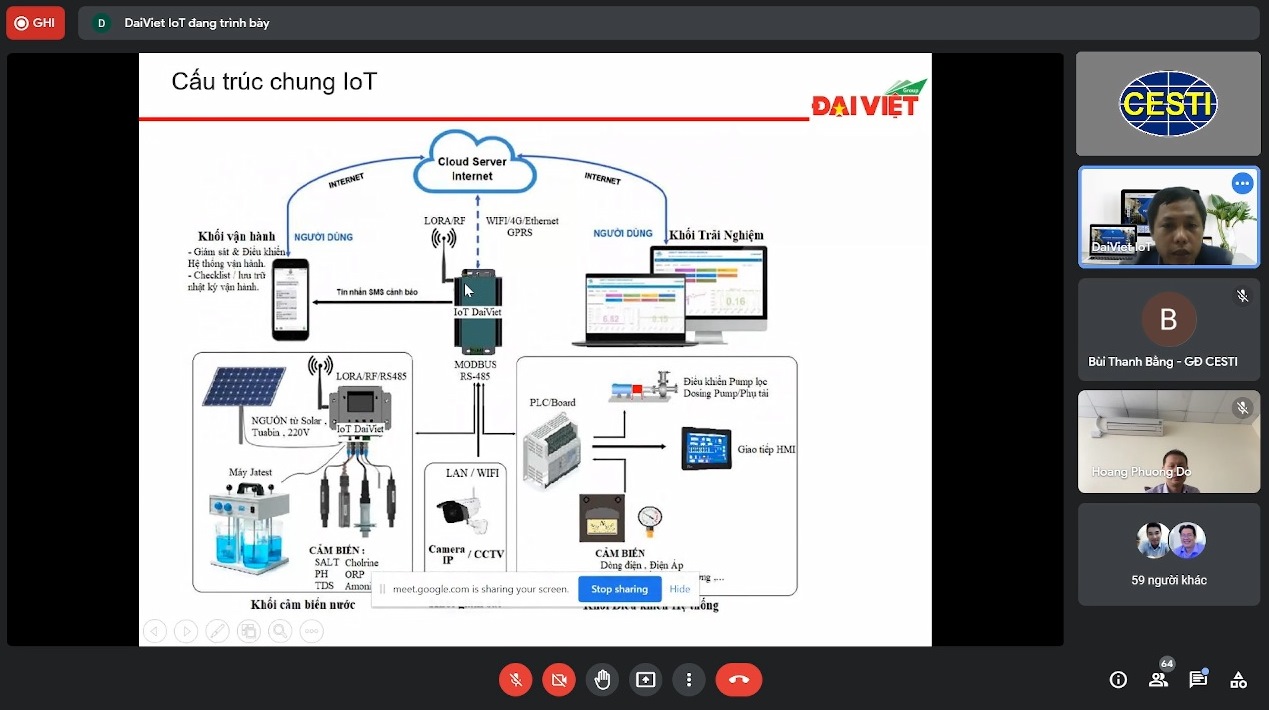This screenshot has height=710, width=1269.
Task: Select Bùi Thanh Bằng - GĐ CESTI tile
Action: click(x=1168, y=330)
